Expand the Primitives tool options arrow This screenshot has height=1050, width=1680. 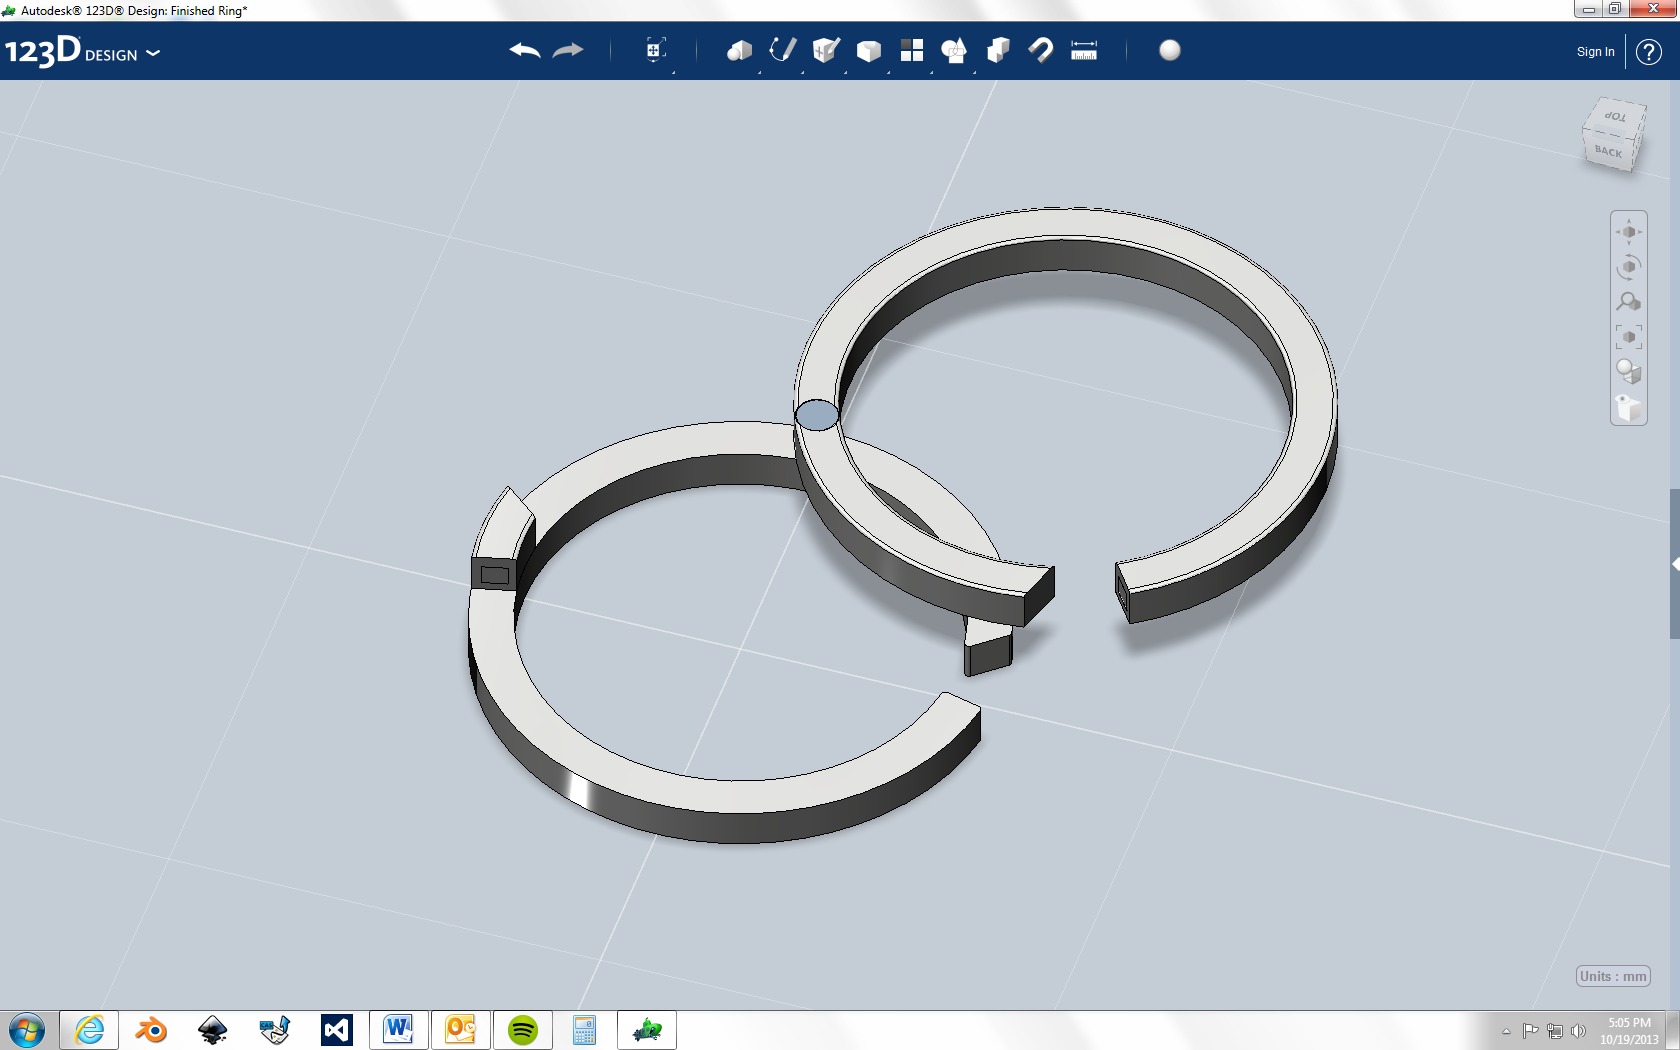coord(759,73)
